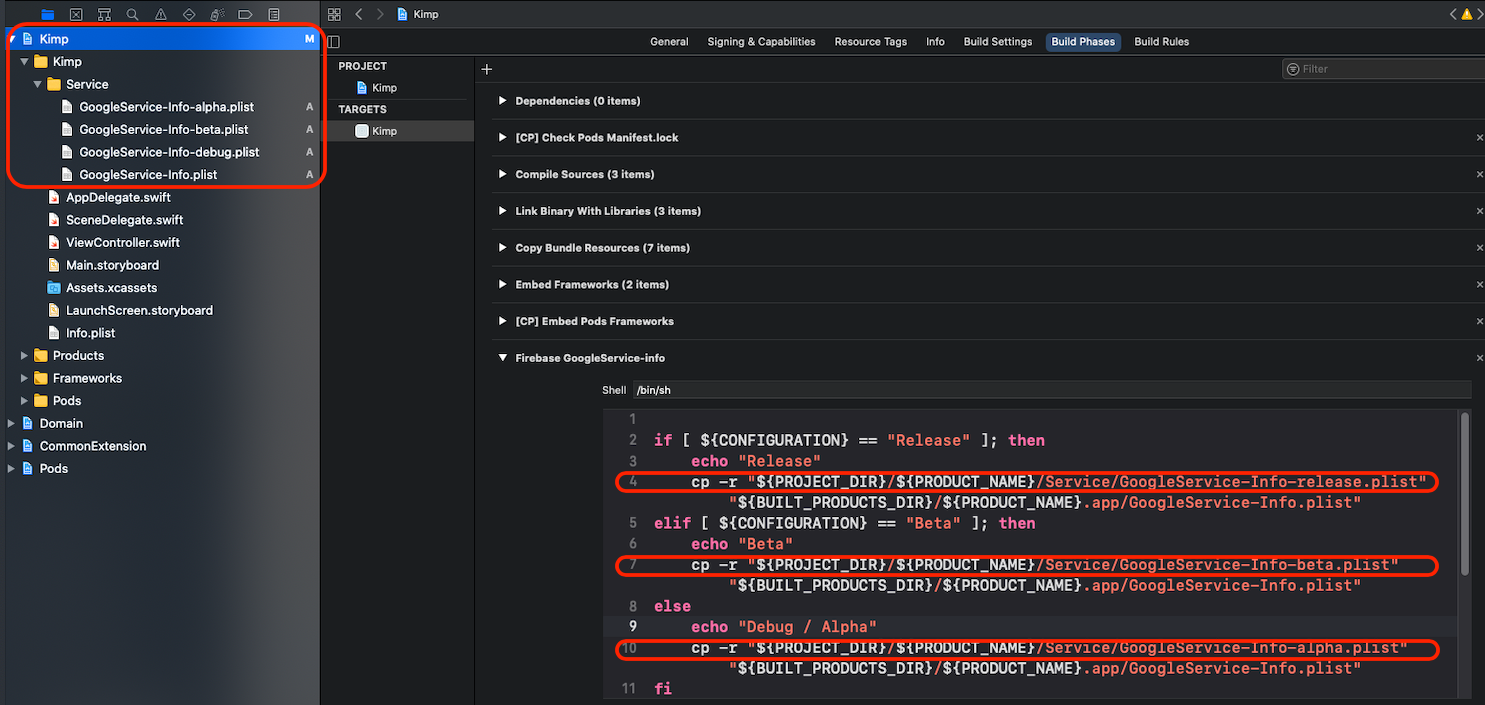Delete the Link Binary With Libraries phase
The width and height of the screenshot is (1485, 705).
coord(1480,211)
